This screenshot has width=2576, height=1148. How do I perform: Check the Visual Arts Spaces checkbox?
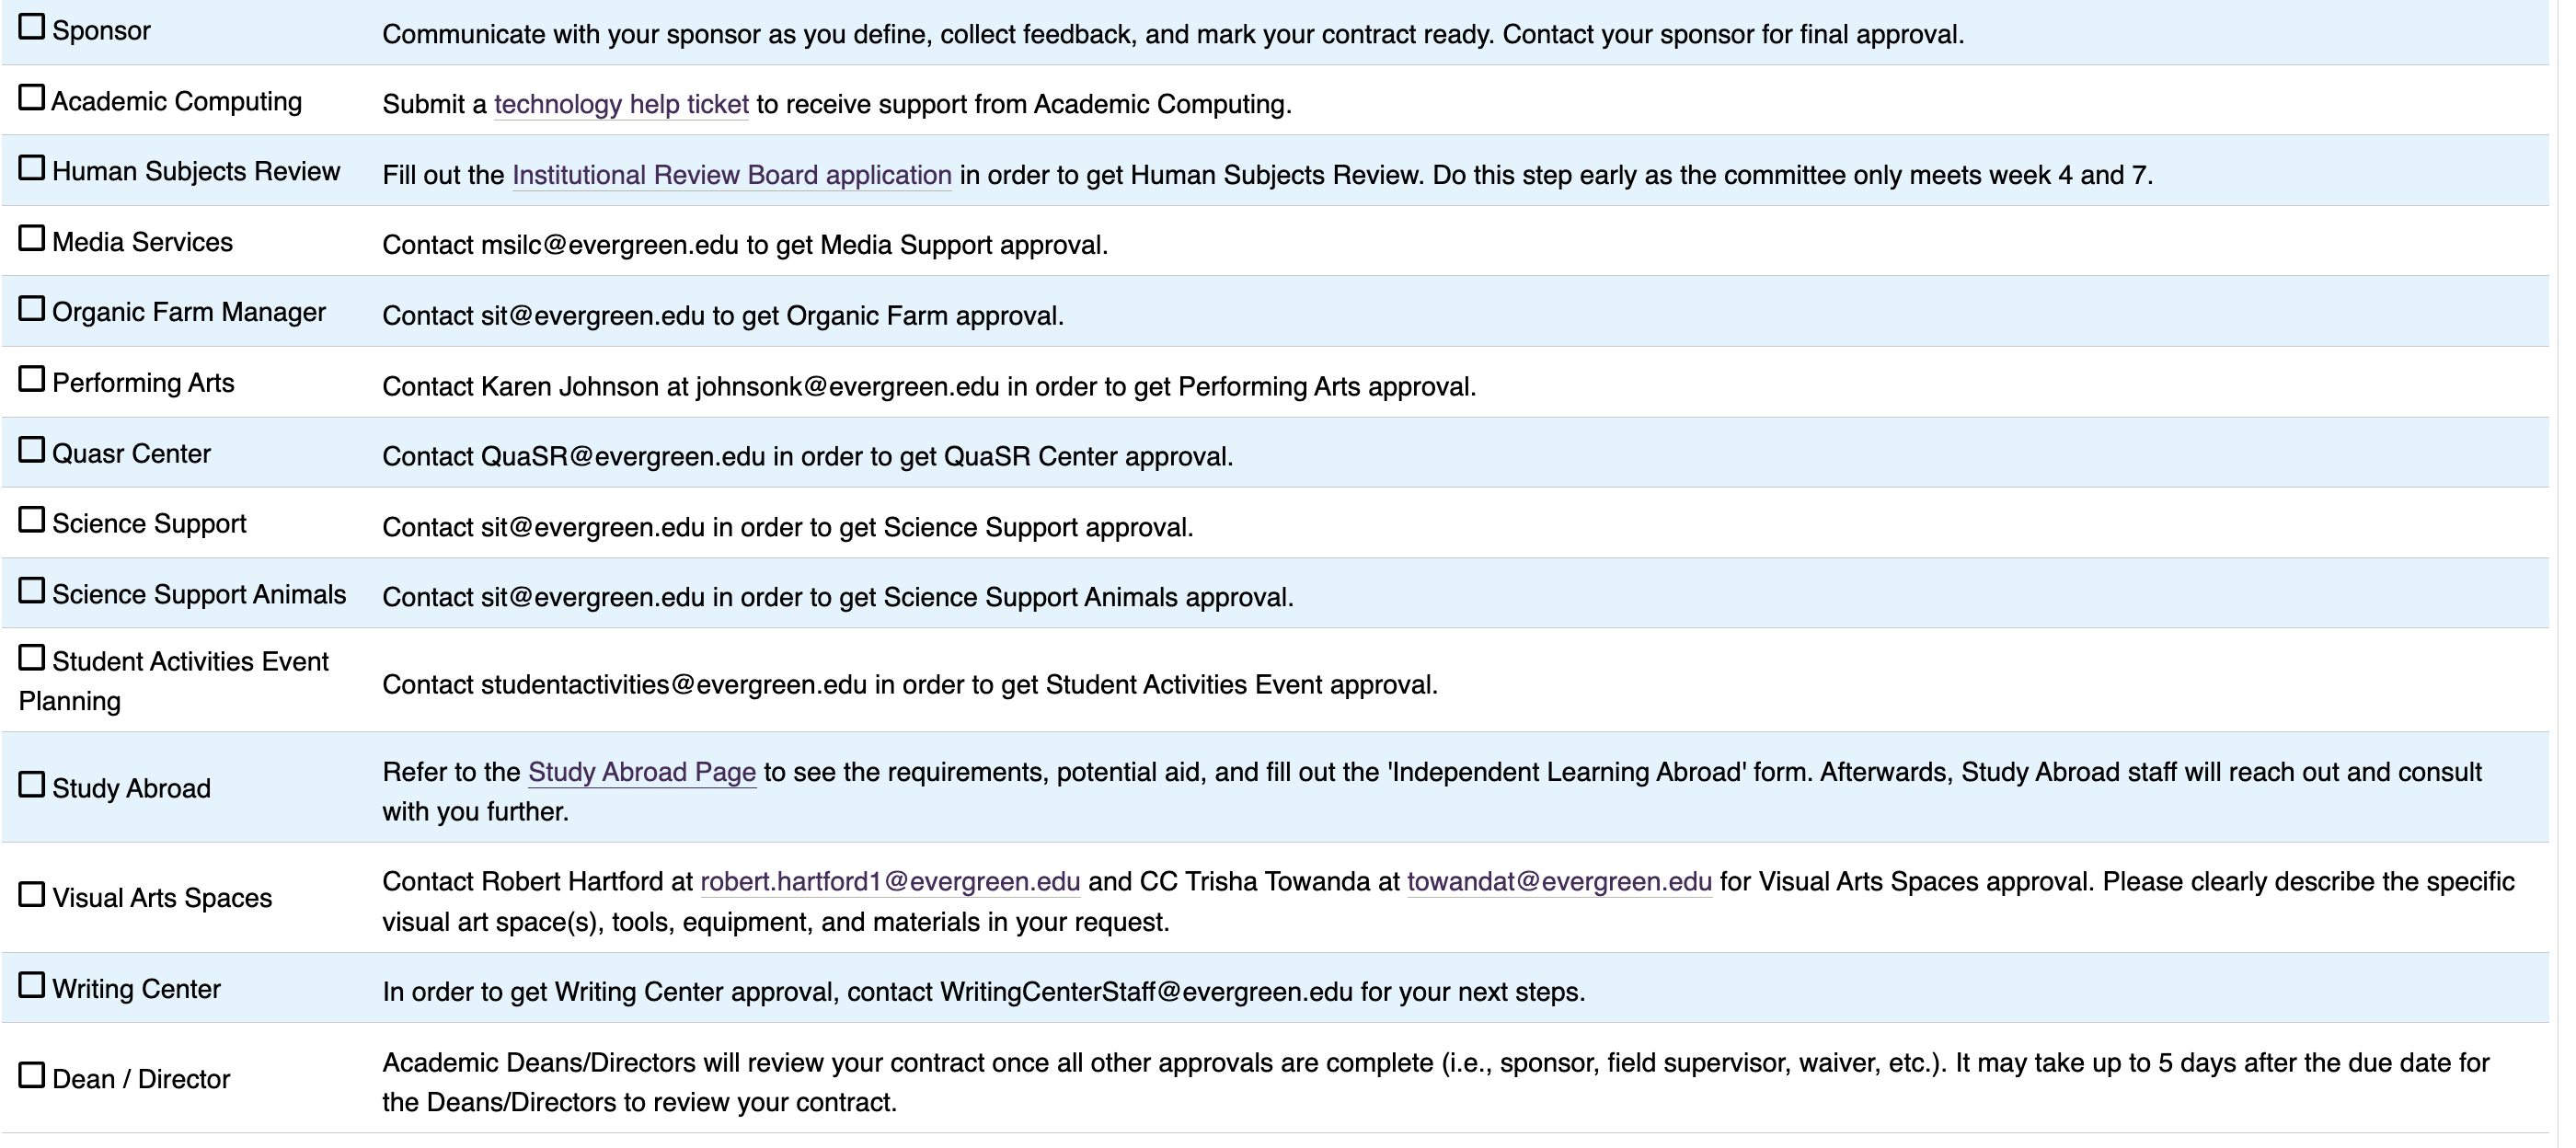[32, 895]
